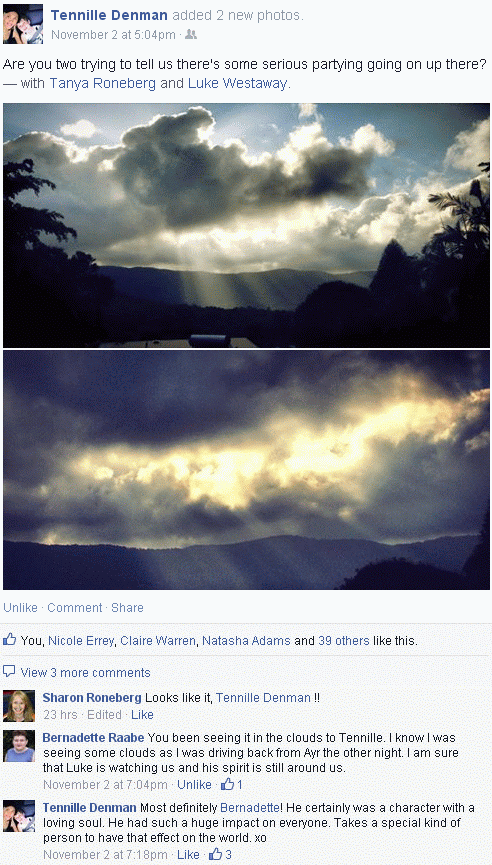Toggle Unlike on the post
The width and height of the screenshot is (492, 865).
pyautogui.click(x=20, y=607)
